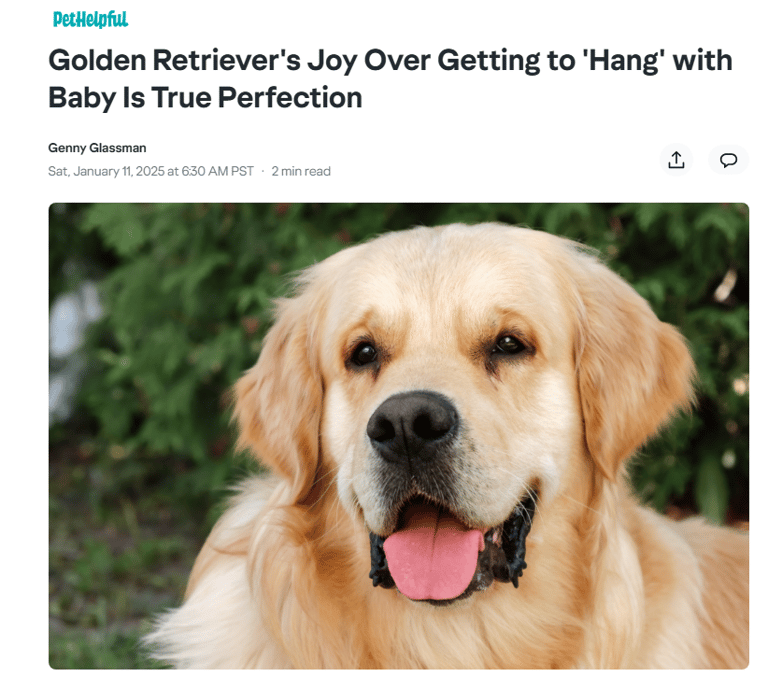Click the dog's left eye in photo

click(364, 353)
